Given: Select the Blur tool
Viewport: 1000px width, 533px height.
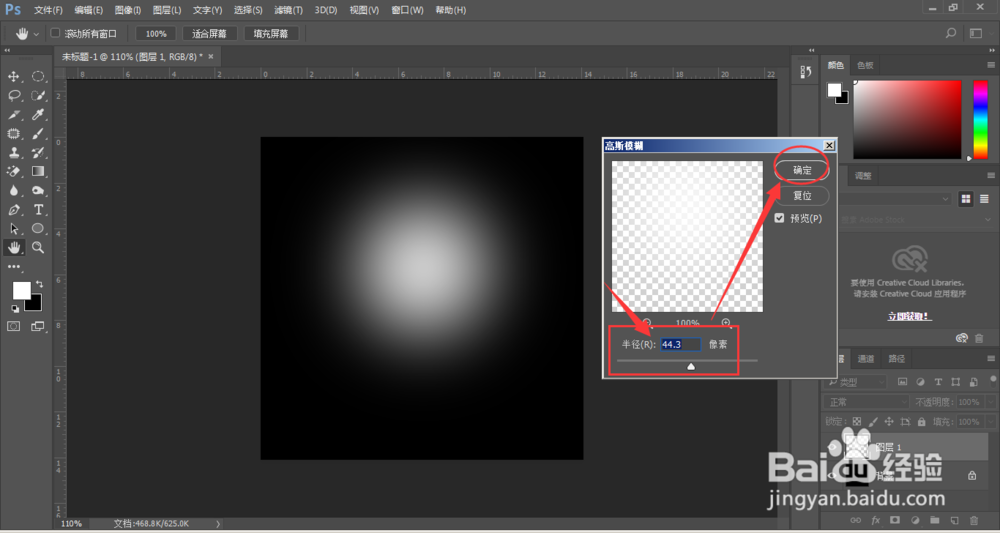Looking at the screenshot, I should [x=13, y=190].
